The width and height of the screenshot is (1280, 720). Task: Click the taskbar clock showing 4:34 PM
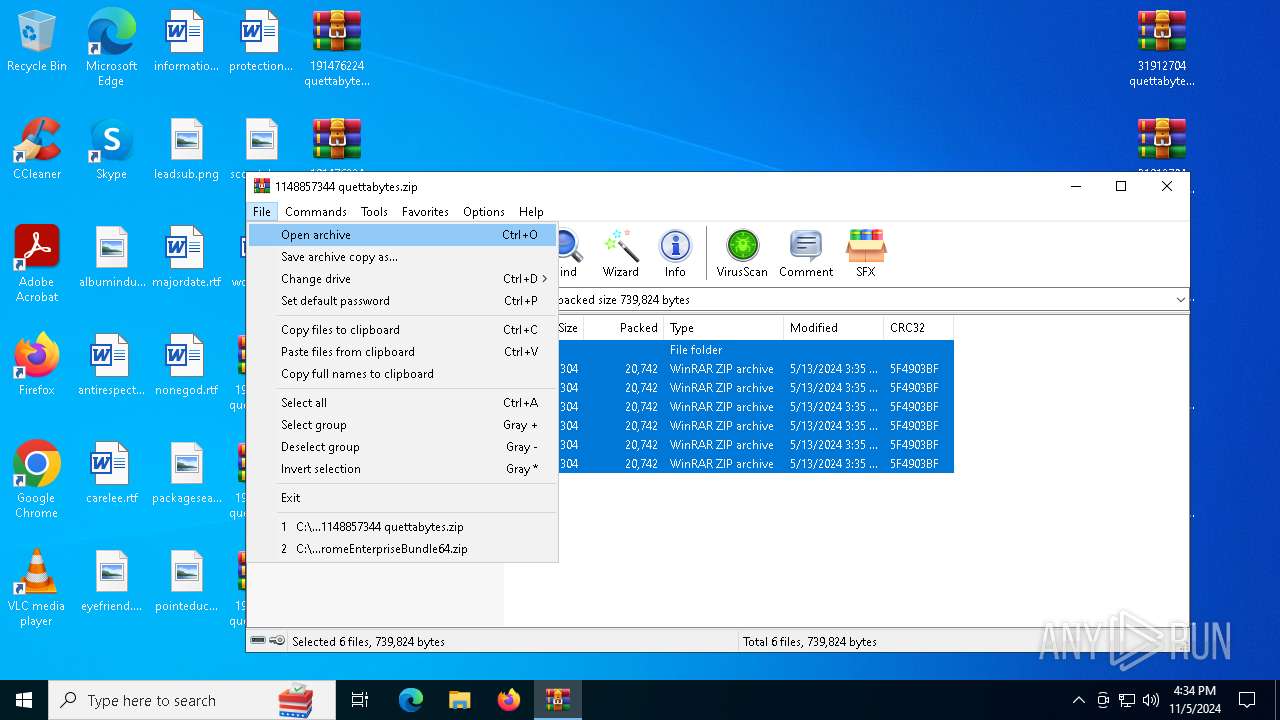[x=1194, y=700]
